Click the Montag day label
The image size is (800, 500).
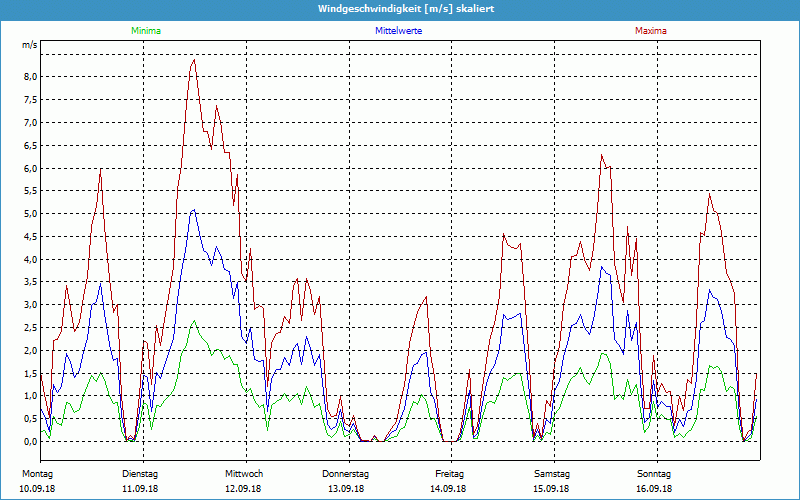point(37,474)
